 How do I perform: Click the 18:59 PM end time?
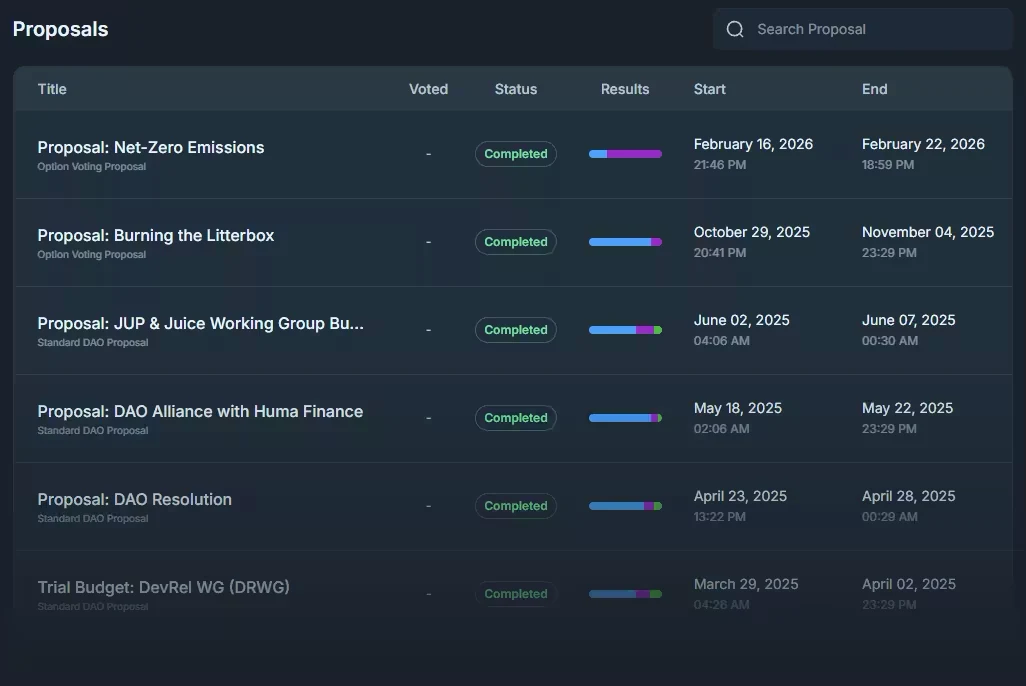coord(888,165)
